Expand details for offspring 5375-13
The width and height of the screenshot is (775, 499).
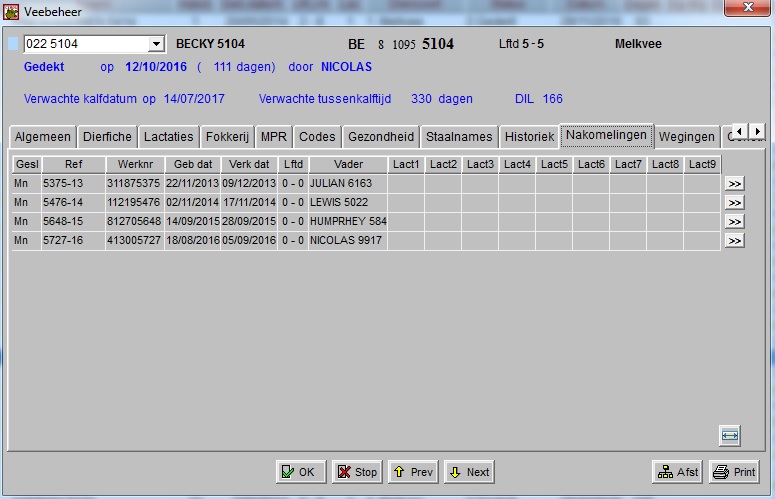pos(734,183)
